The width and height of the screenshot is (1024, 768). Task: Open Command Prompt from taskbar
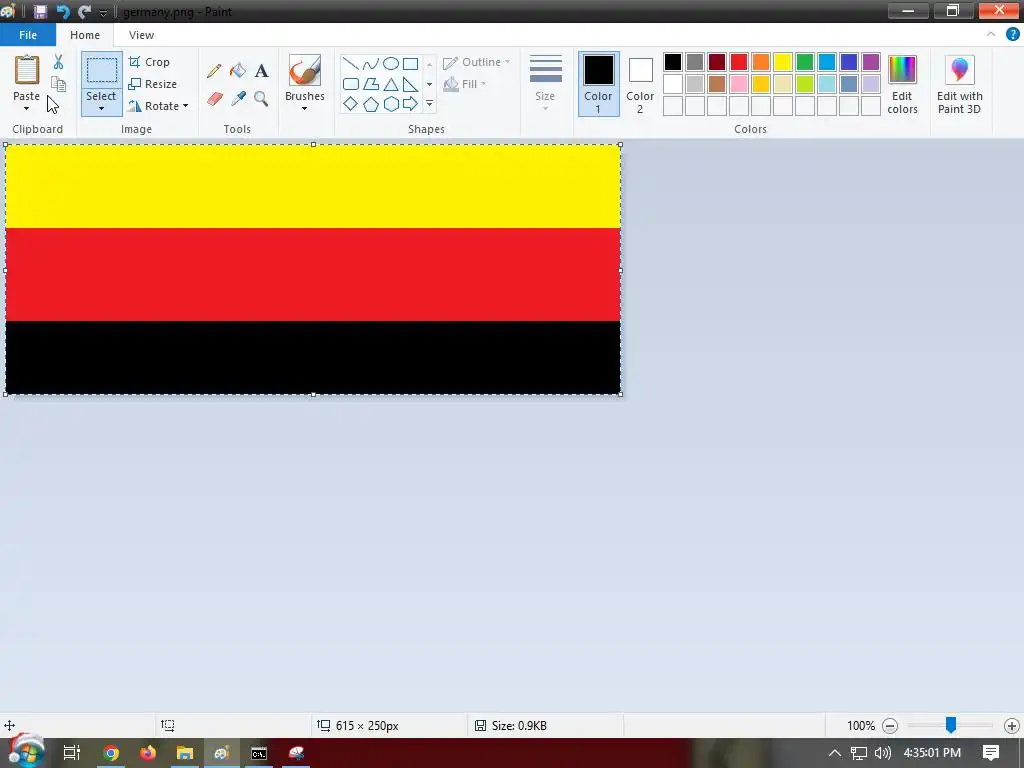coord(259,753)
